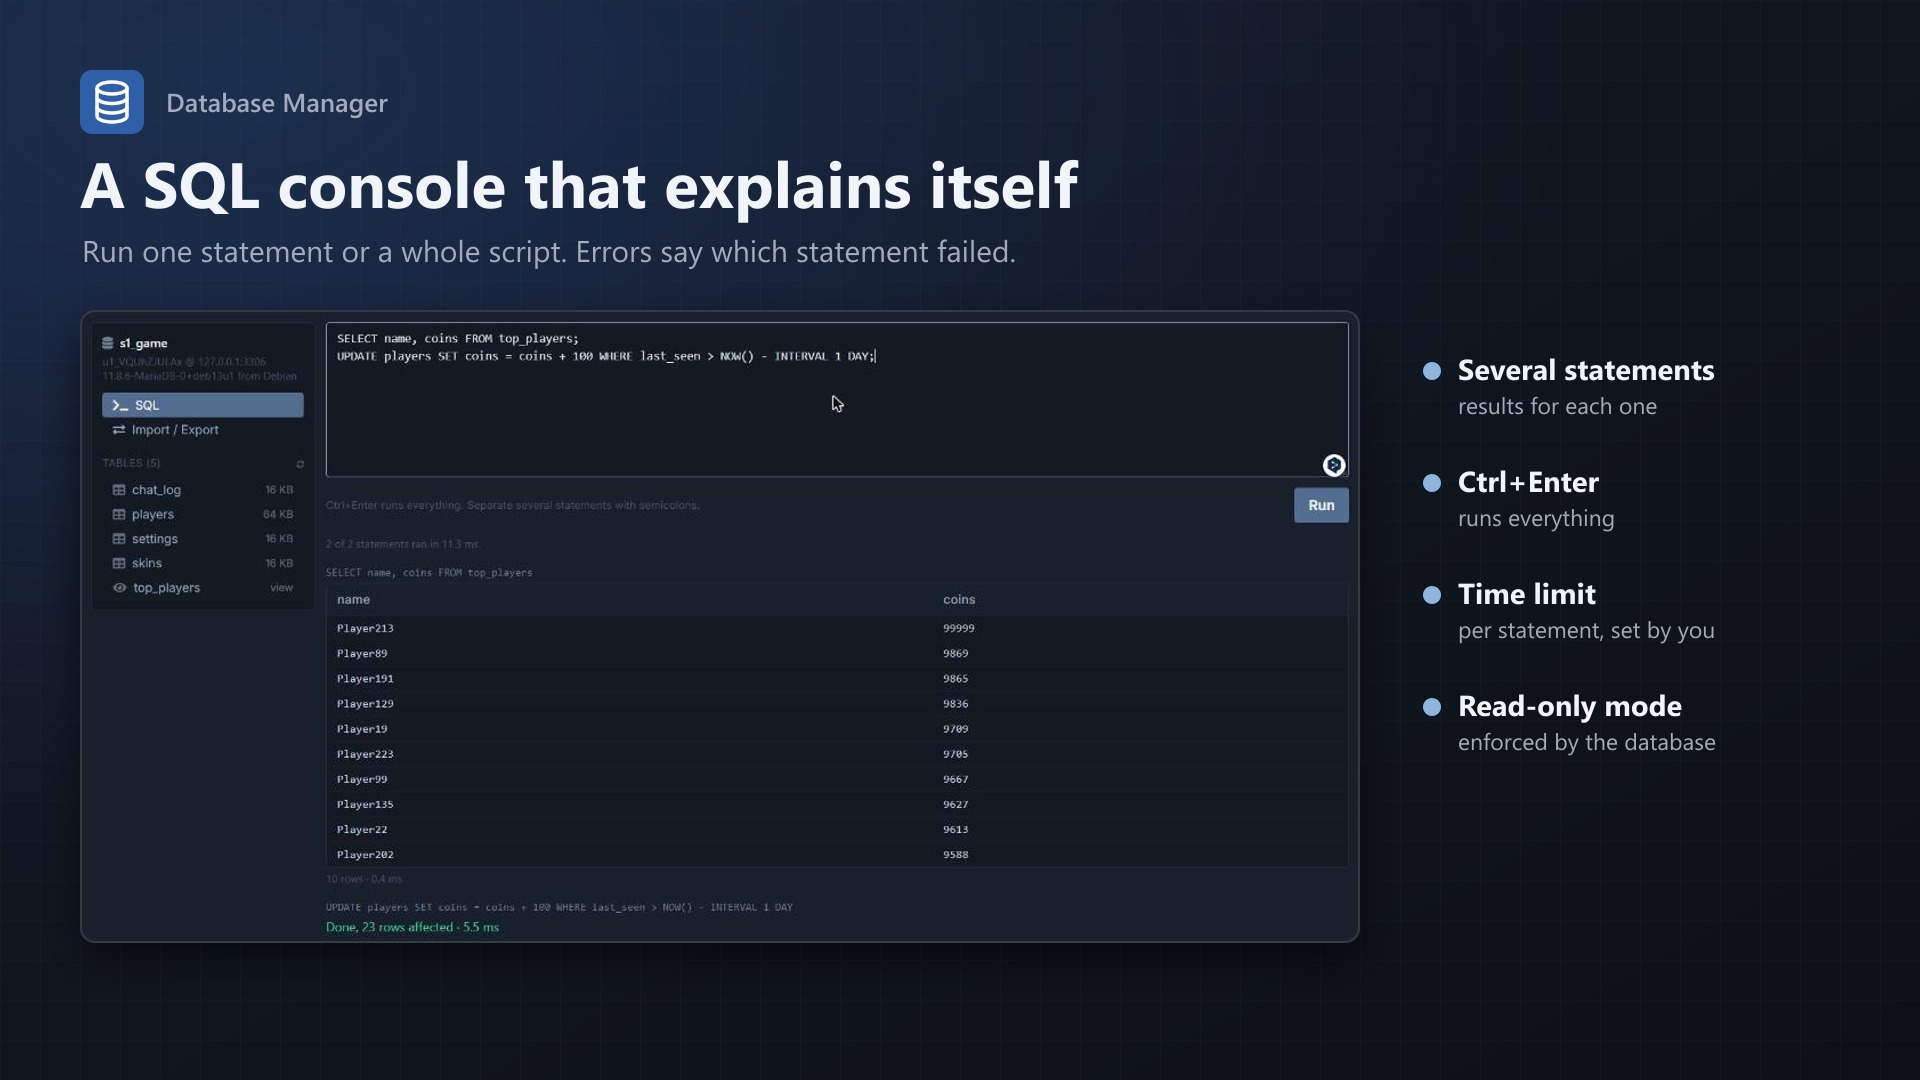The width and height of the screenshot is (1920, 1080).
Task: Click the name column header
Action: pos(353,600)
